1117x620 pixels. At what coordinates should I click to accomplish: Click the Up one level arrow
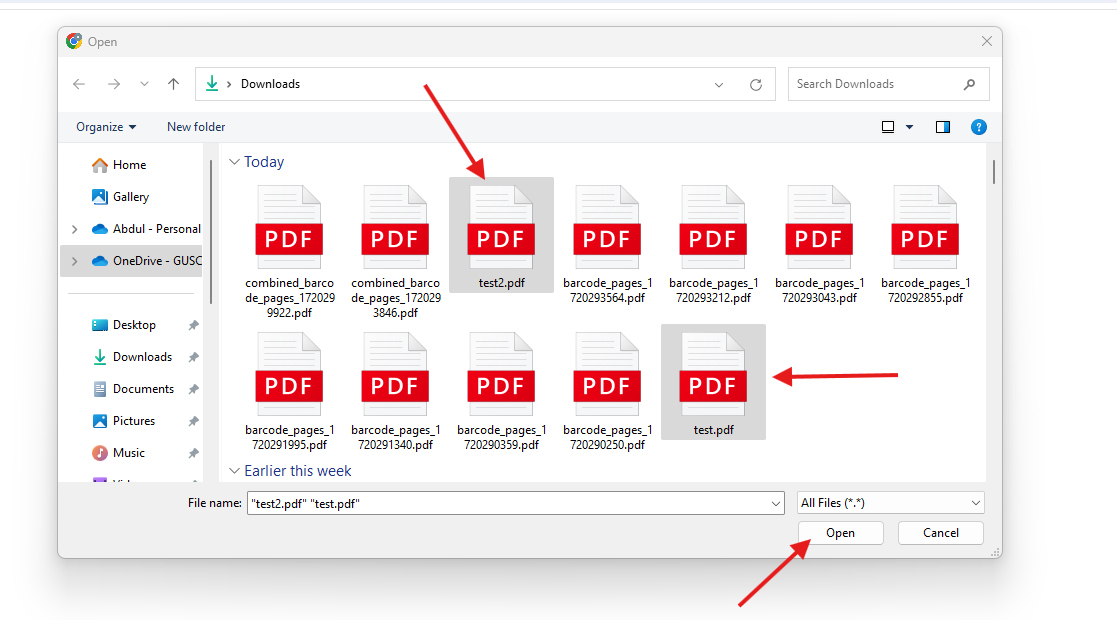(173, 84)
